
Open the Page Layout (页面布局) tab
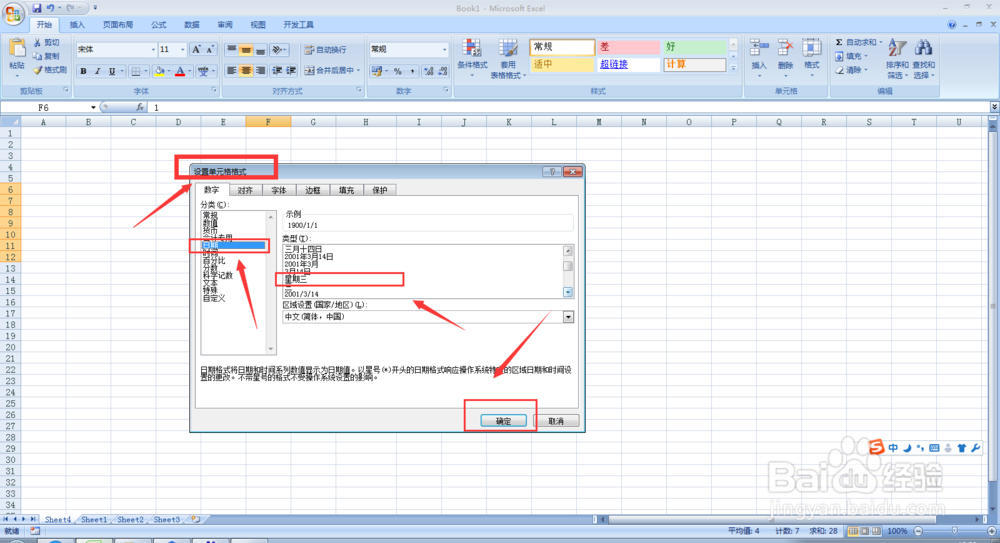point(118,25)
